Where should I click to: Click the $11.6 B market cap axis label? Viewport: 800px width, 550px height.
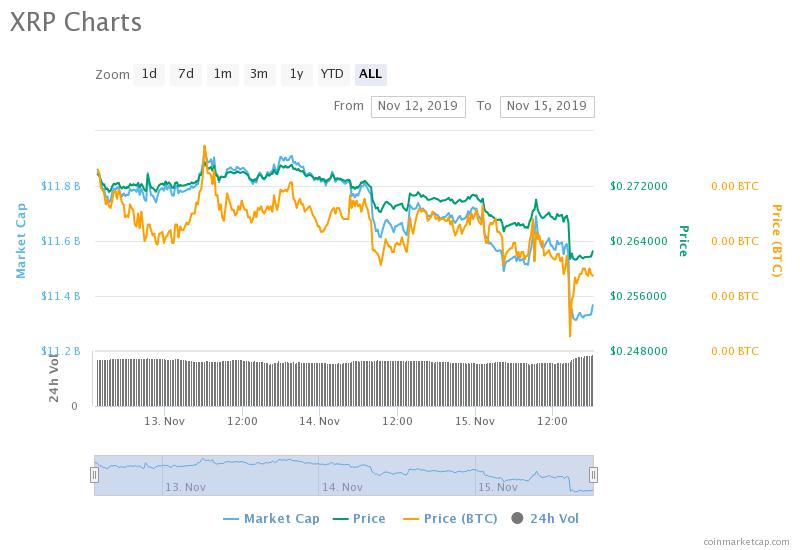[x=61, y=241]
